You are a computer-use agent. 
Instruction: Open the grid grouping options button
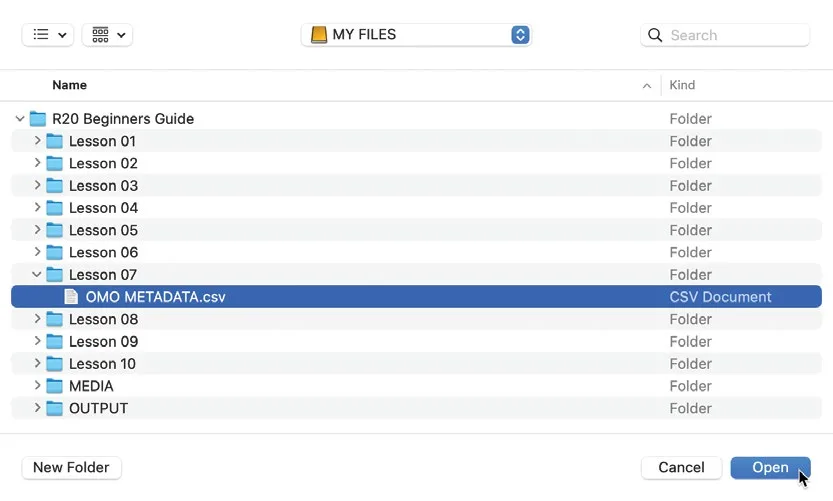(x=107, y=35)
